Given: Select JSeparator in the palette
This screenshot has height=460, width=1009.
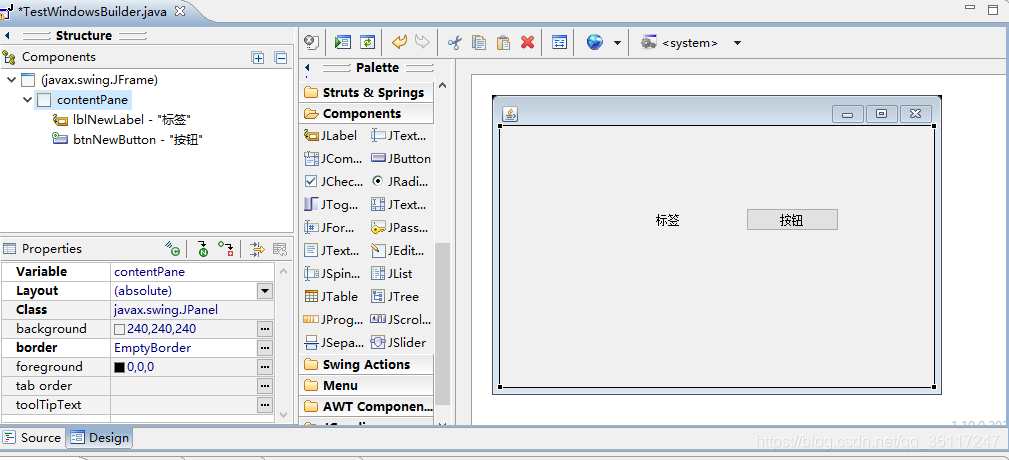Looking at the screenshot, I should [x=333, y=342].
